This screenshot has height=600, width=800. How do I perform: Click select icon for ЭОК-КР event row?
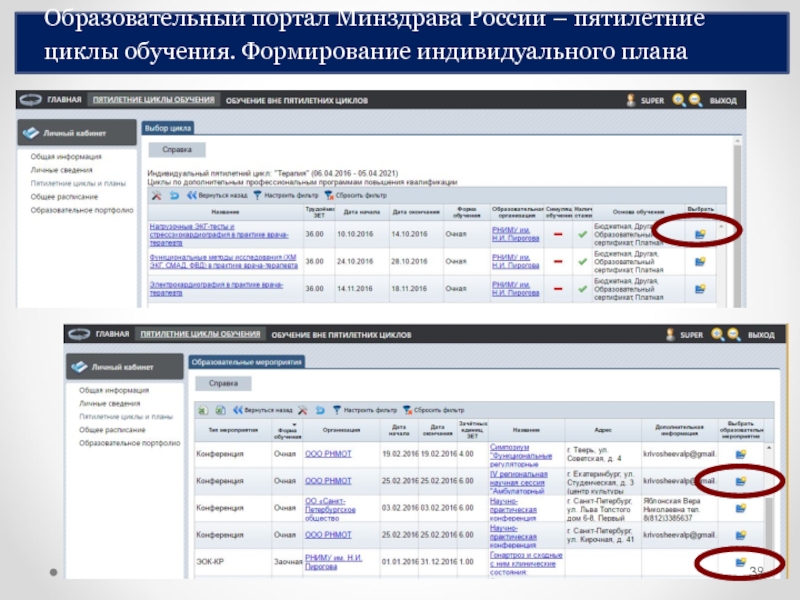click(x=741, y=562)
